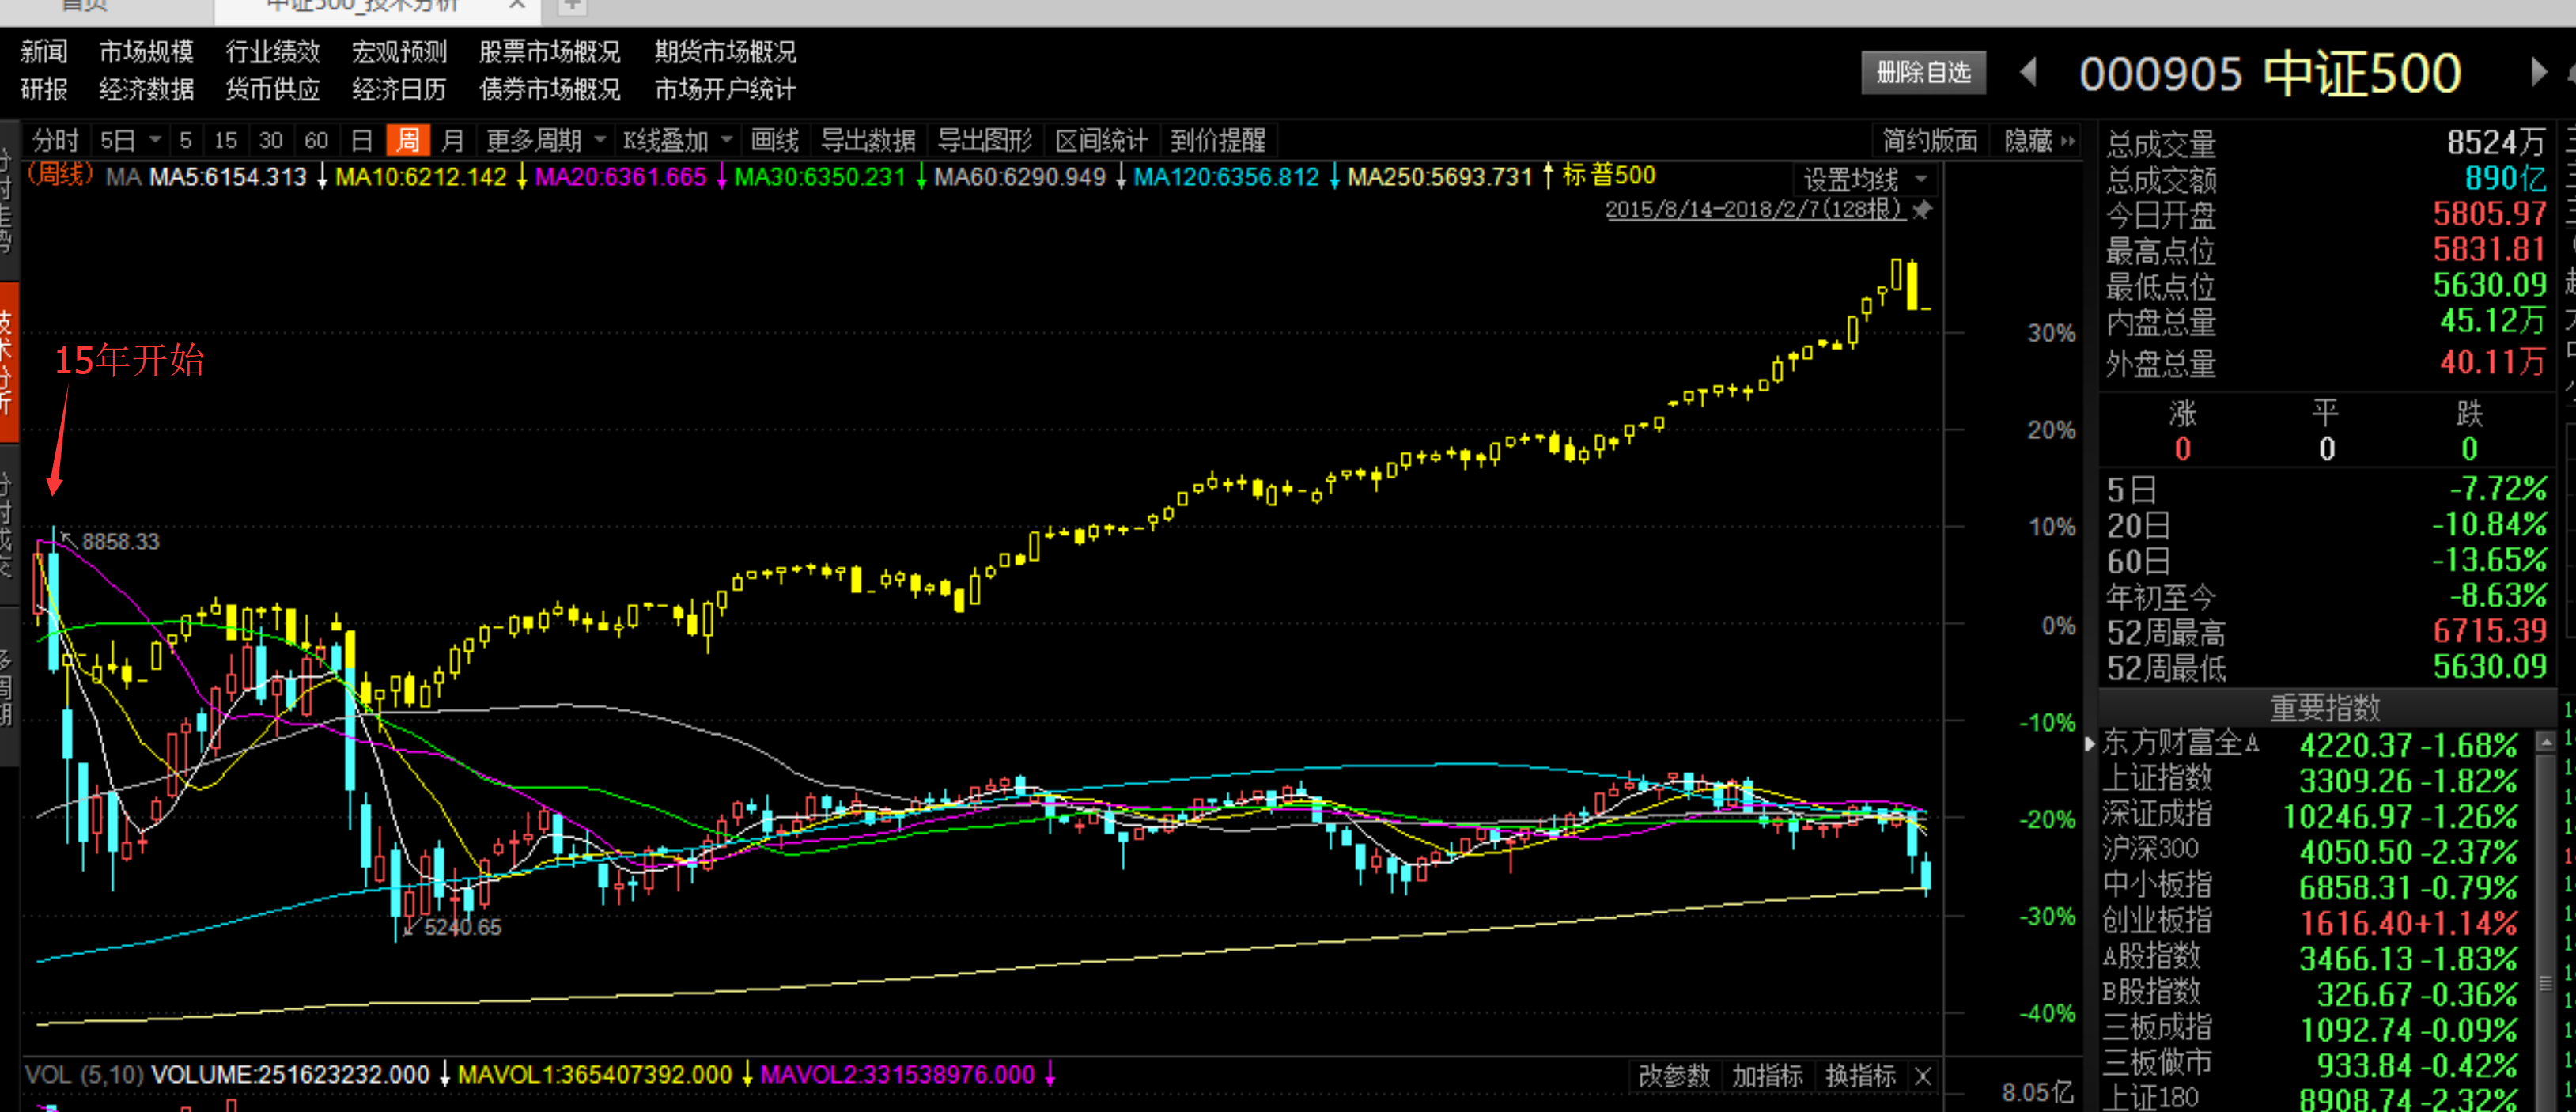Click the previous stock left arrow
This screenshot has height=1112, width=2576.
click(2029, 73)
